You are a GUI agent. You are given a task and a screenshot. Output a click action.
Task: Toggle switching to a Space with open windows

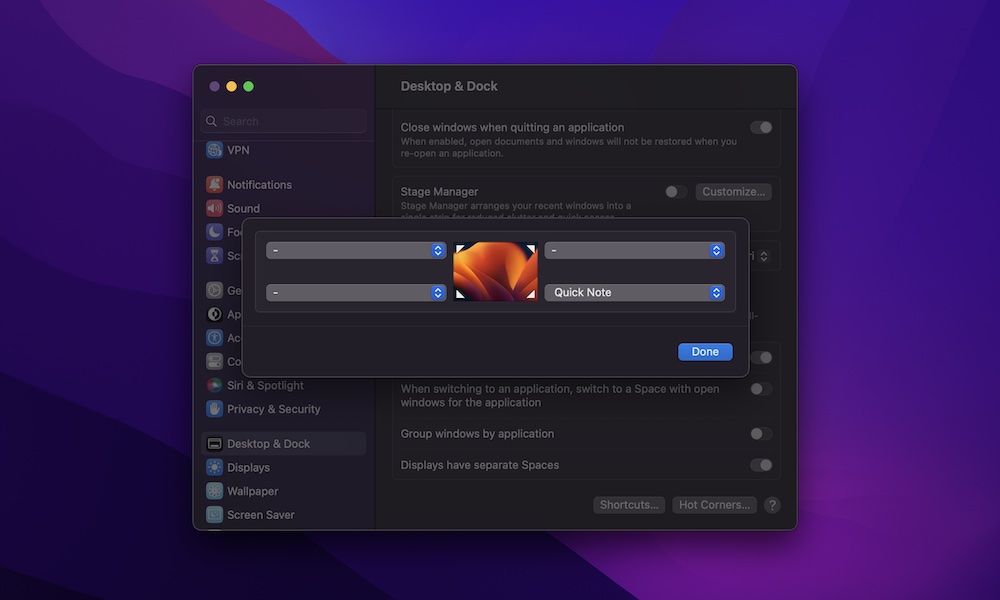pos(761,389)
